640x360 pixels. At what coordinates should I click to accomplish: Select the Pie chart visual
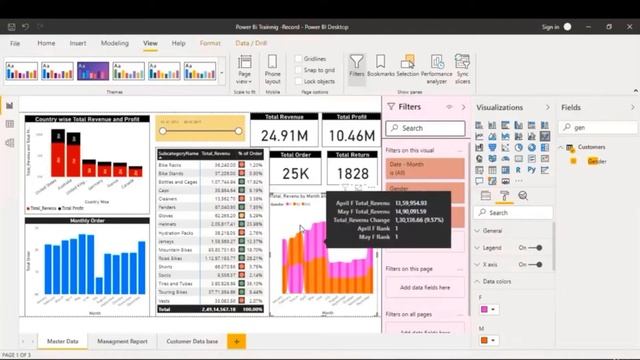pos(518,147)
